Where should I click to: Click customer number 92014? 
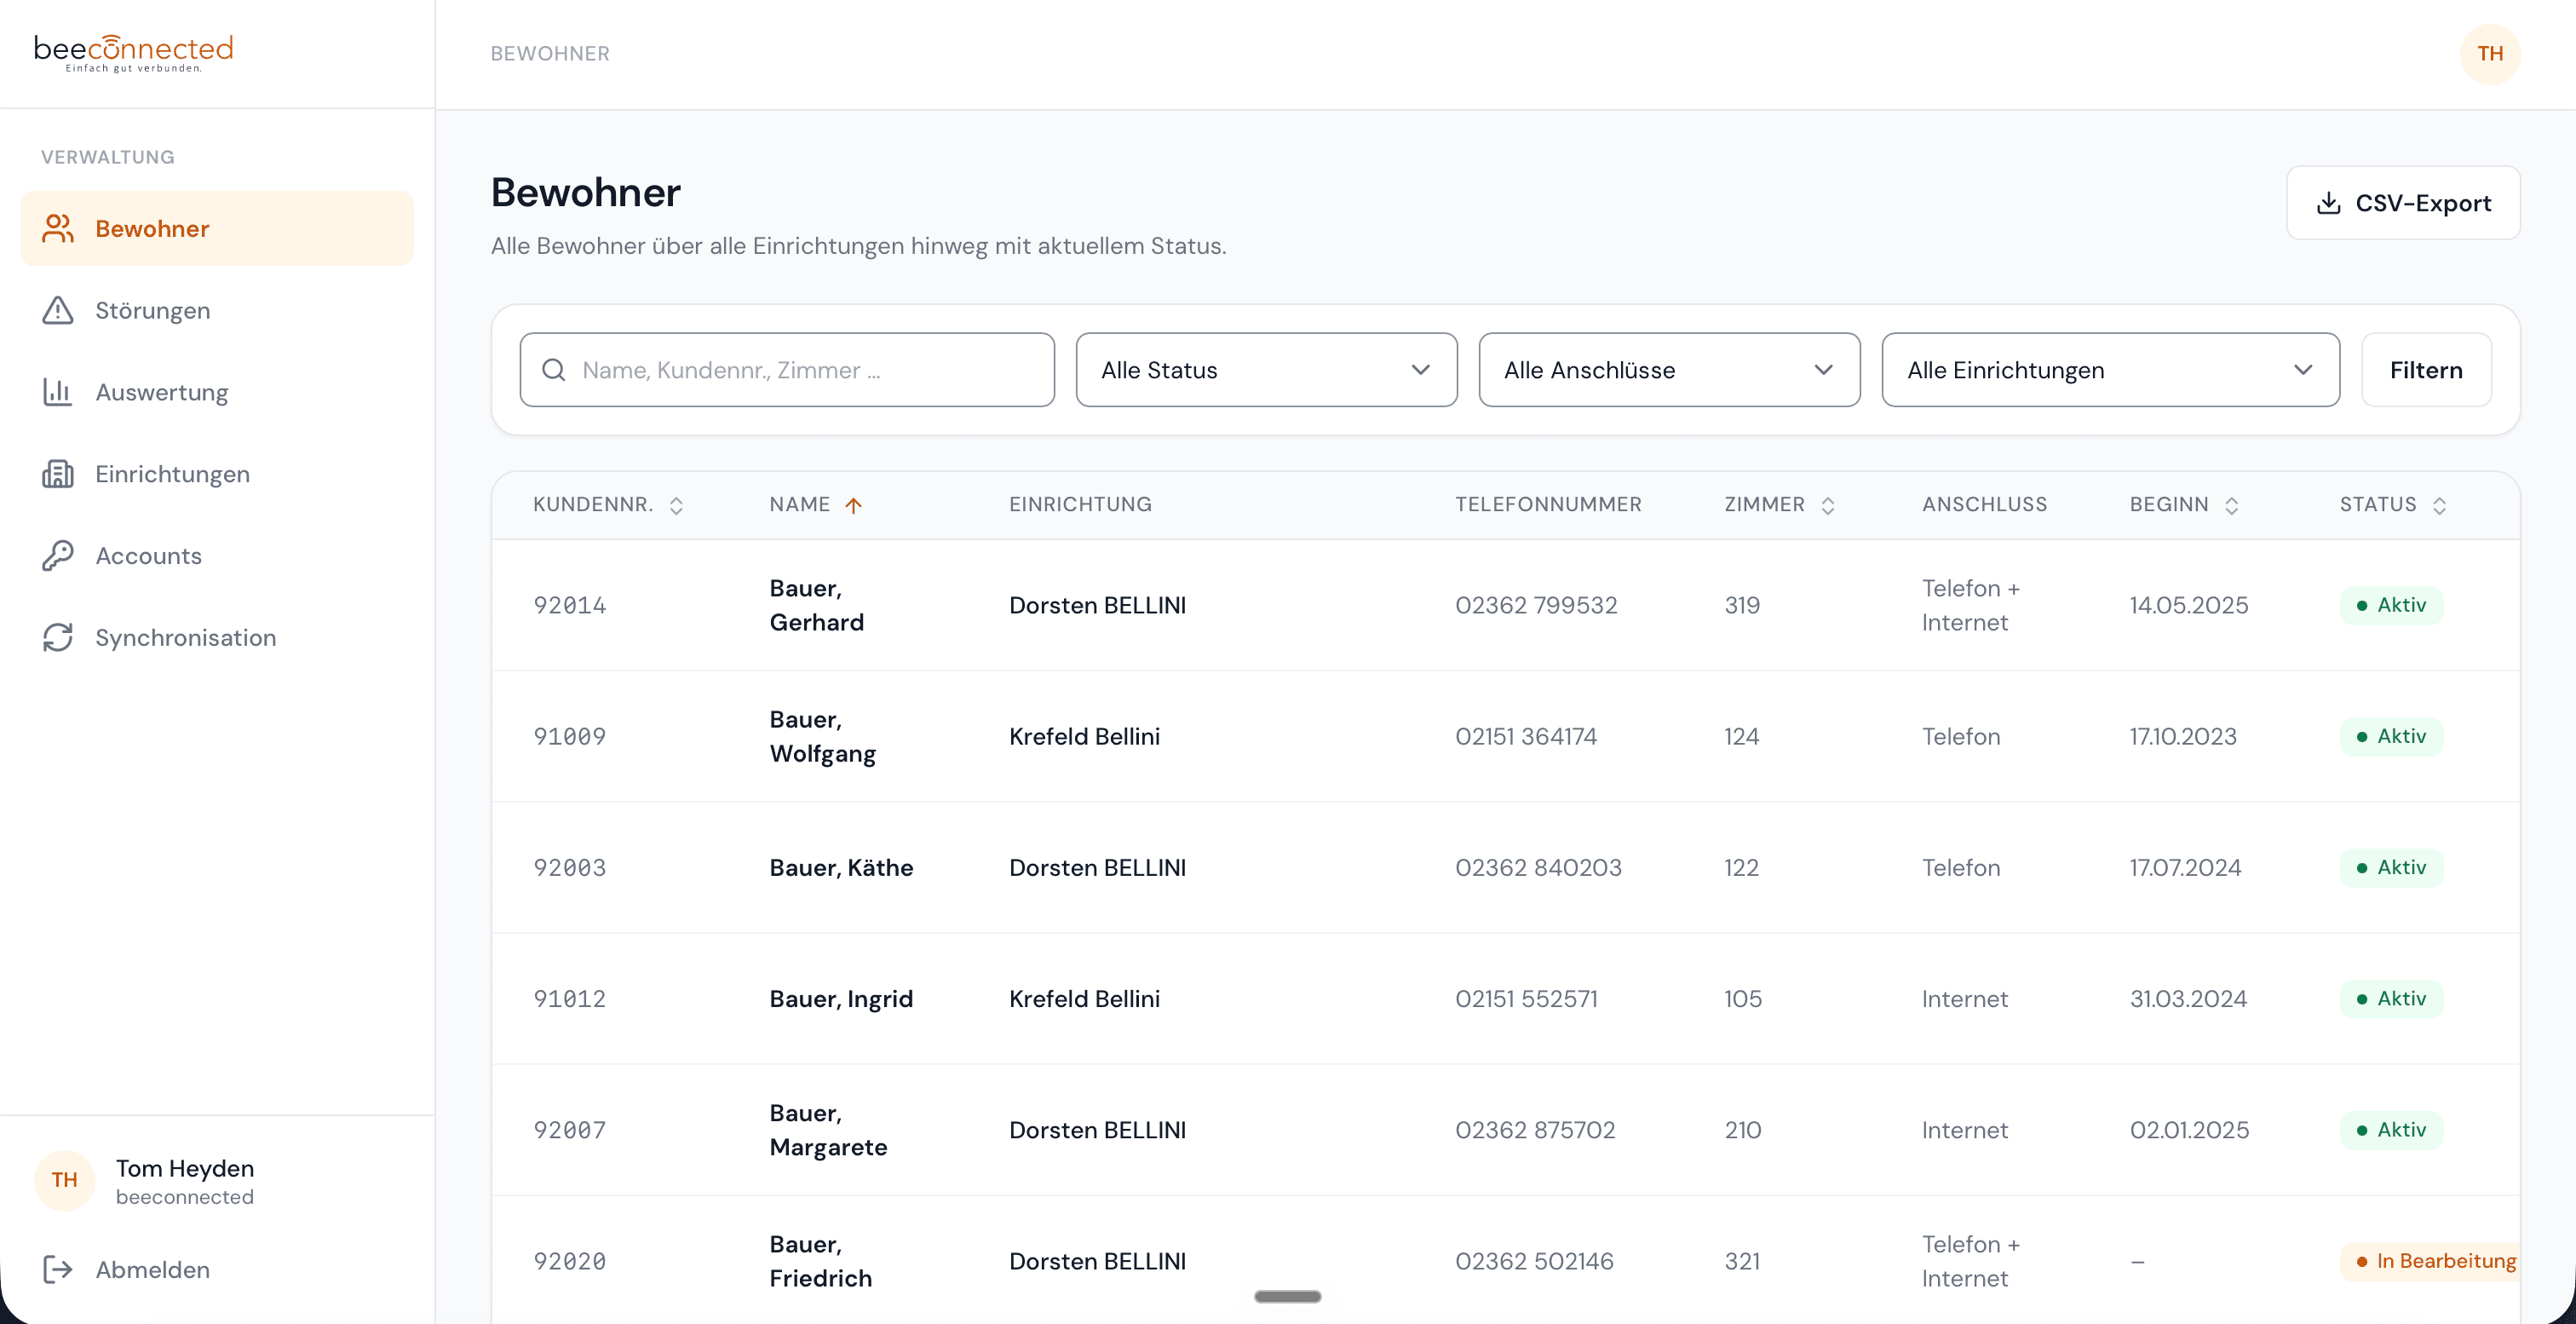(x=570, y=605)
